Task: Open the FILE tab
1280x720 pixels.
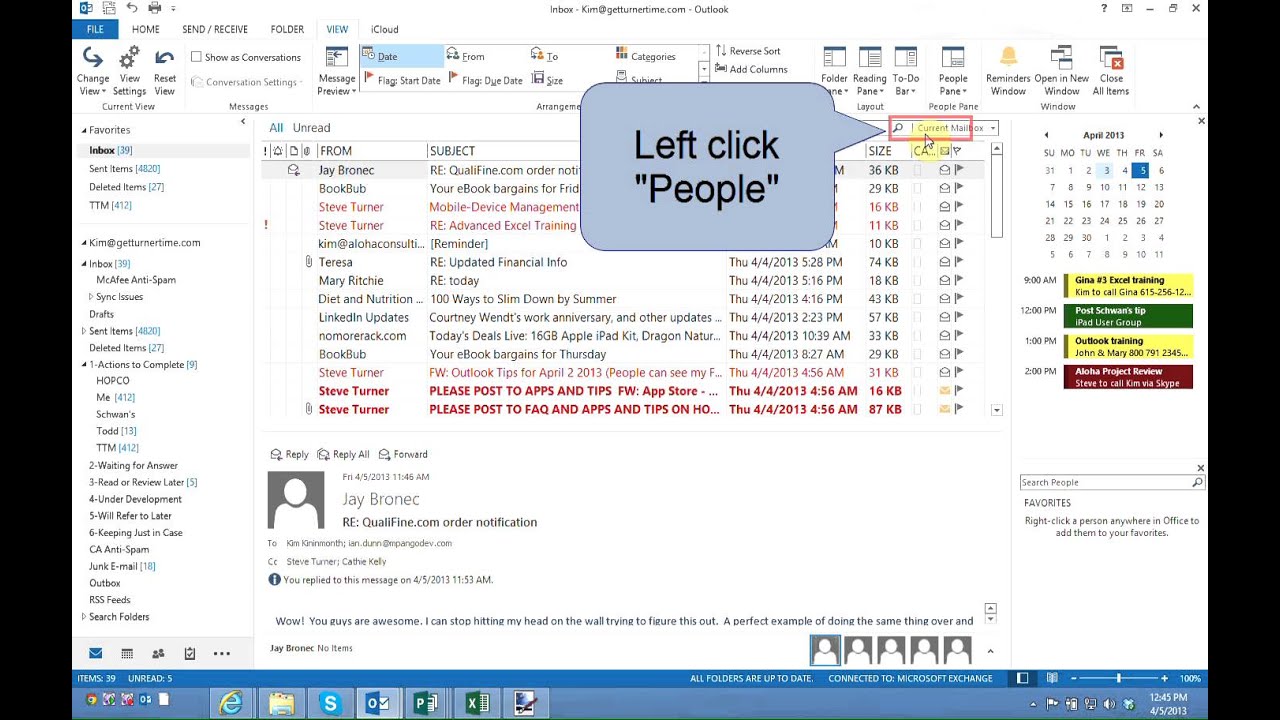Action: (x=95, y=29)
